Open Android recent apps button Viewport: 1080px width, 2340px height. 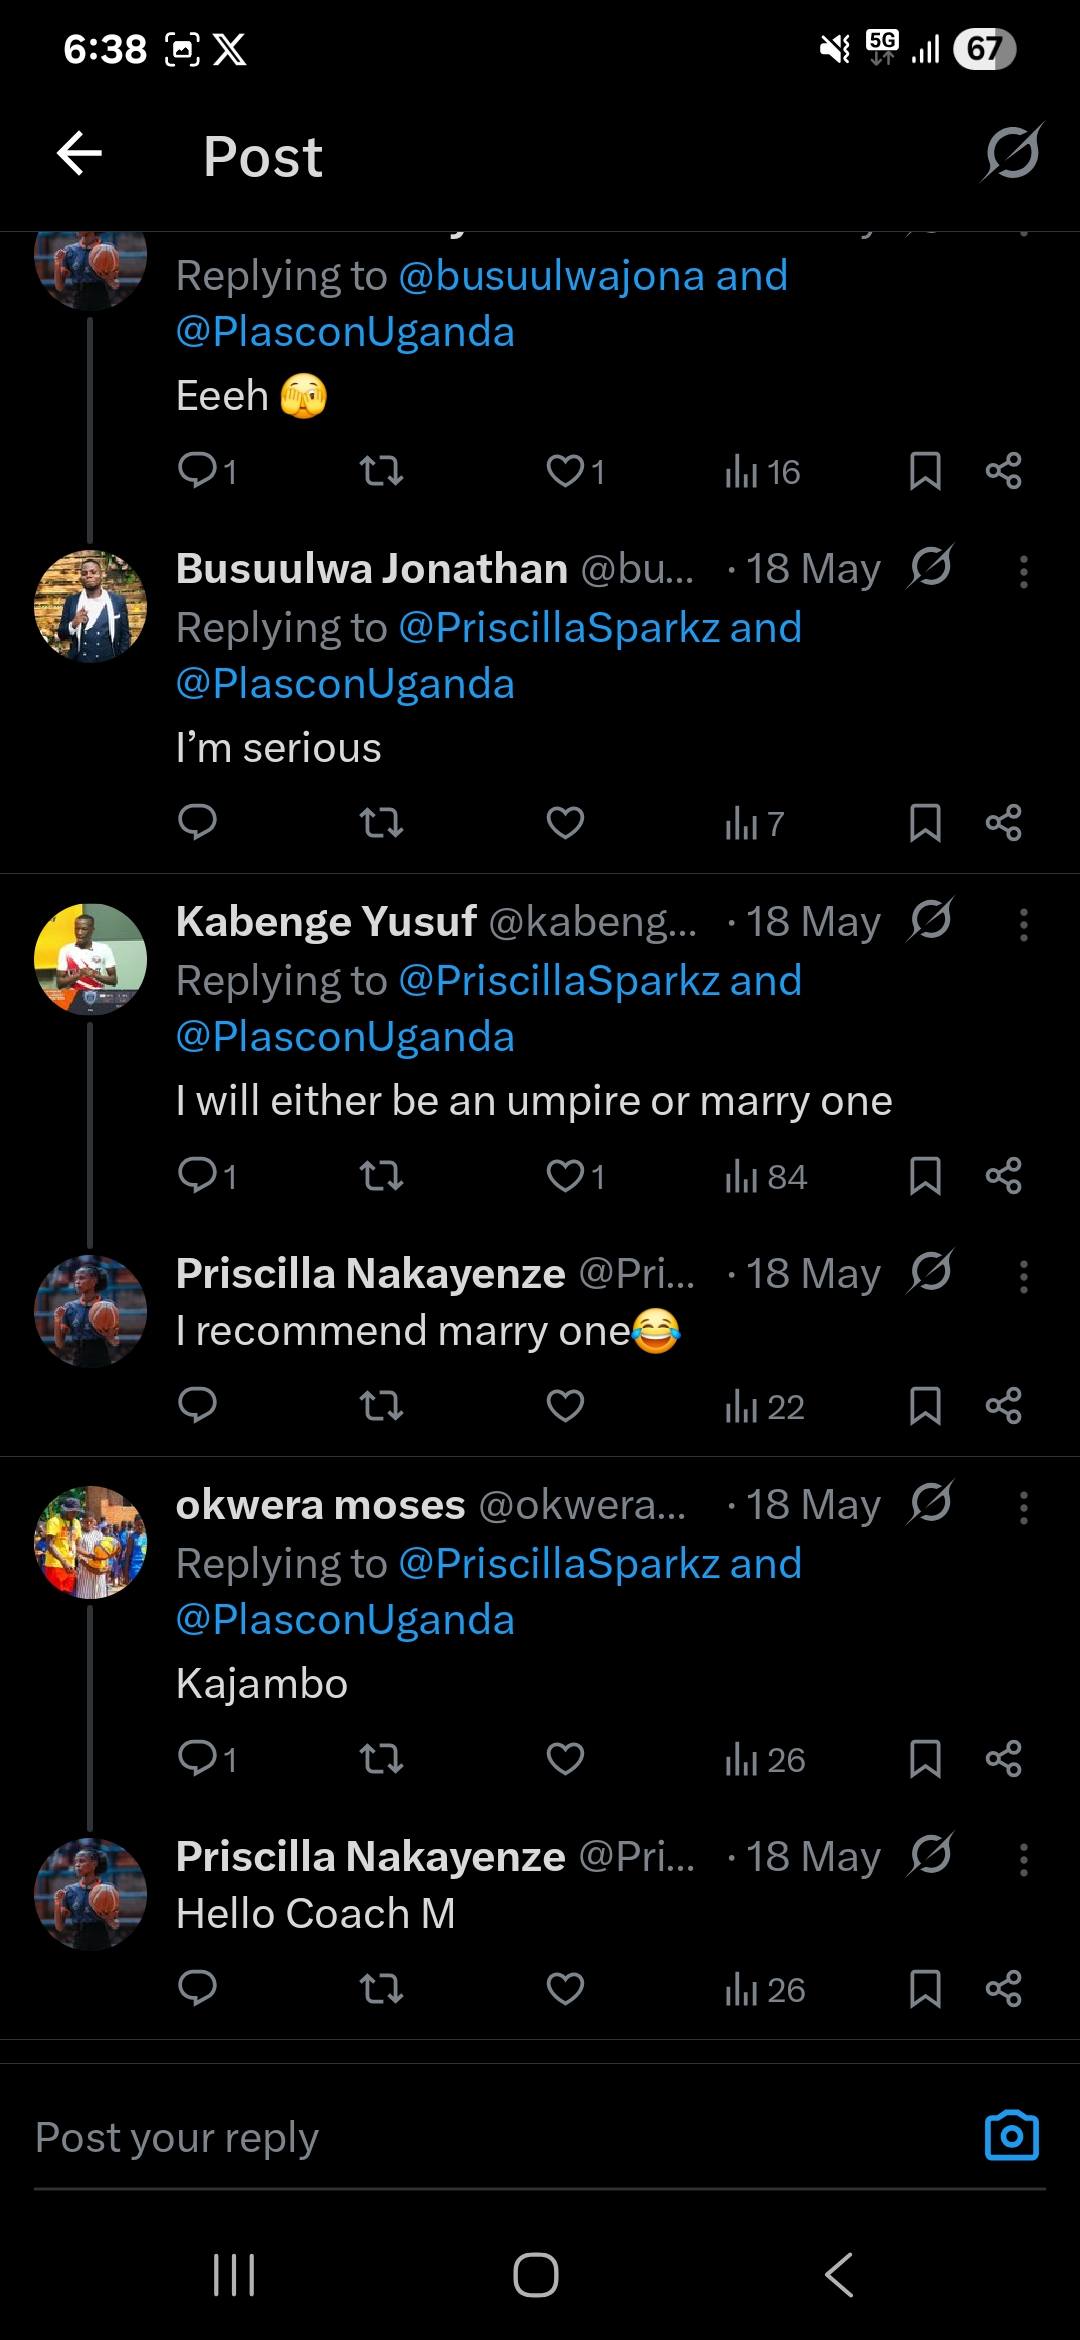[x=234, y=2275]
